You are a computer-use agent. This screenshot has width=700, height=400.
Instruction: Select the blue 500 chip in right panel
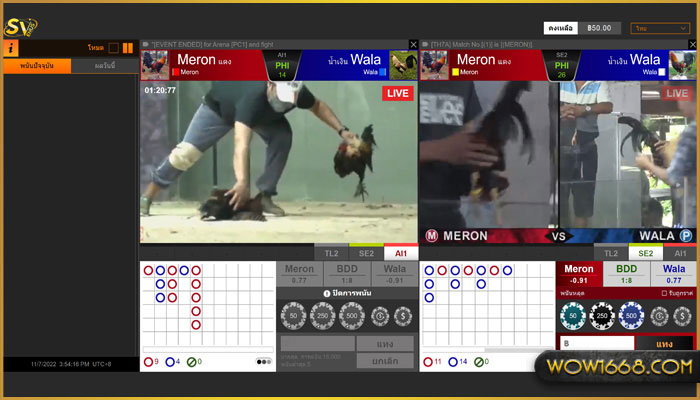[x=632, y=316]
